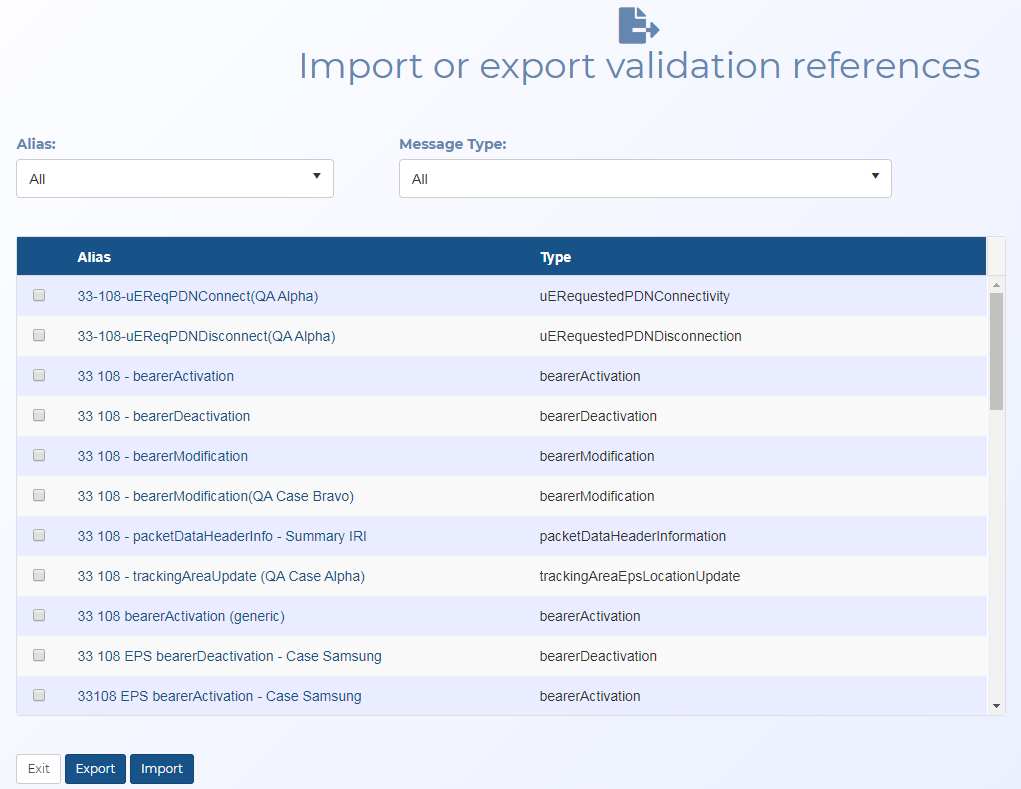This screenshot has height=789, width=1021.
Task: Check the trackingAreaUpdate (QA Case Alpha) row
Action: pyautogui.click(x=39, y=576)
